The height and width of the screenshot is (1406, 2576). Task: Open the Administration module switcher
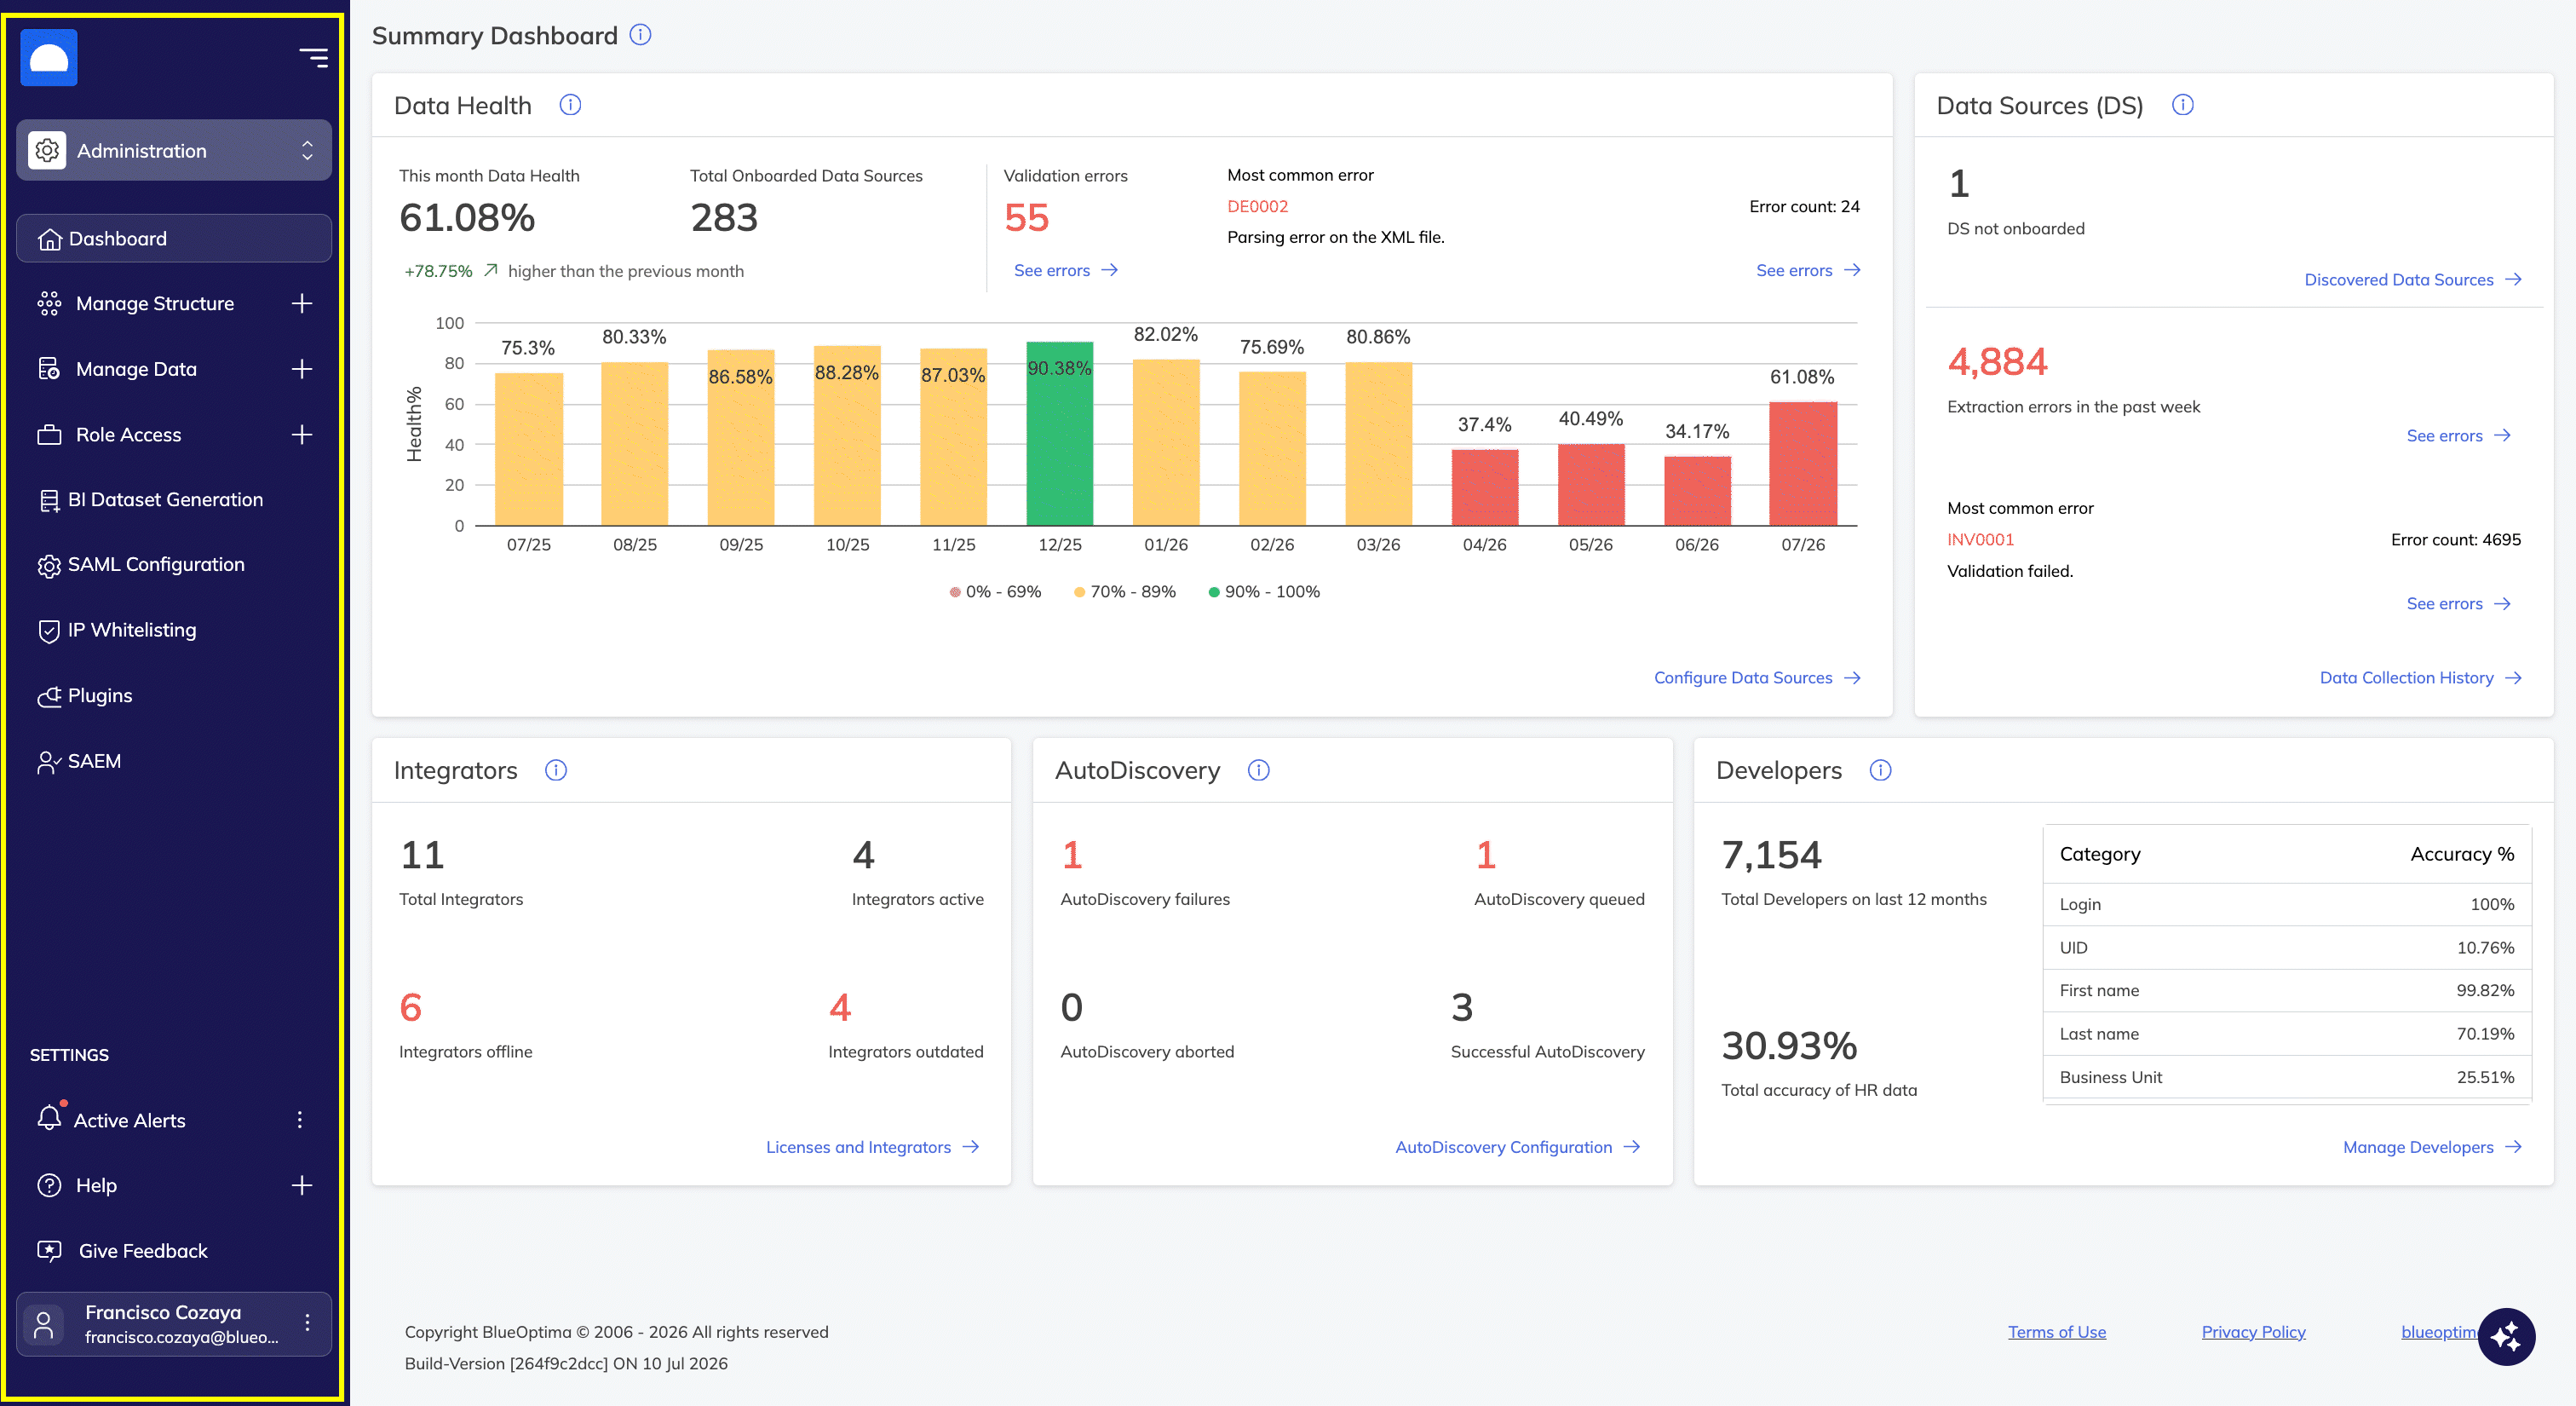pyautogui.click(x=174, y=150)
